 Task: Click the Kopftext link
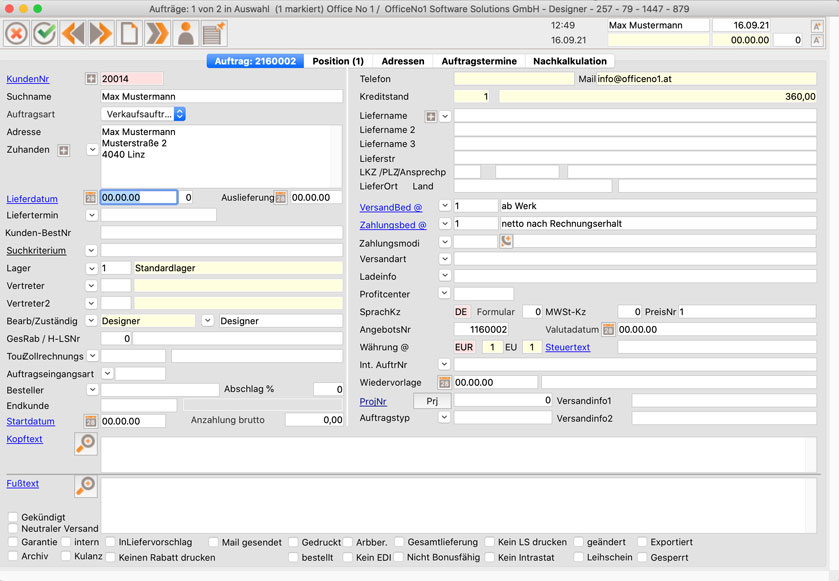tap(25, 439)
